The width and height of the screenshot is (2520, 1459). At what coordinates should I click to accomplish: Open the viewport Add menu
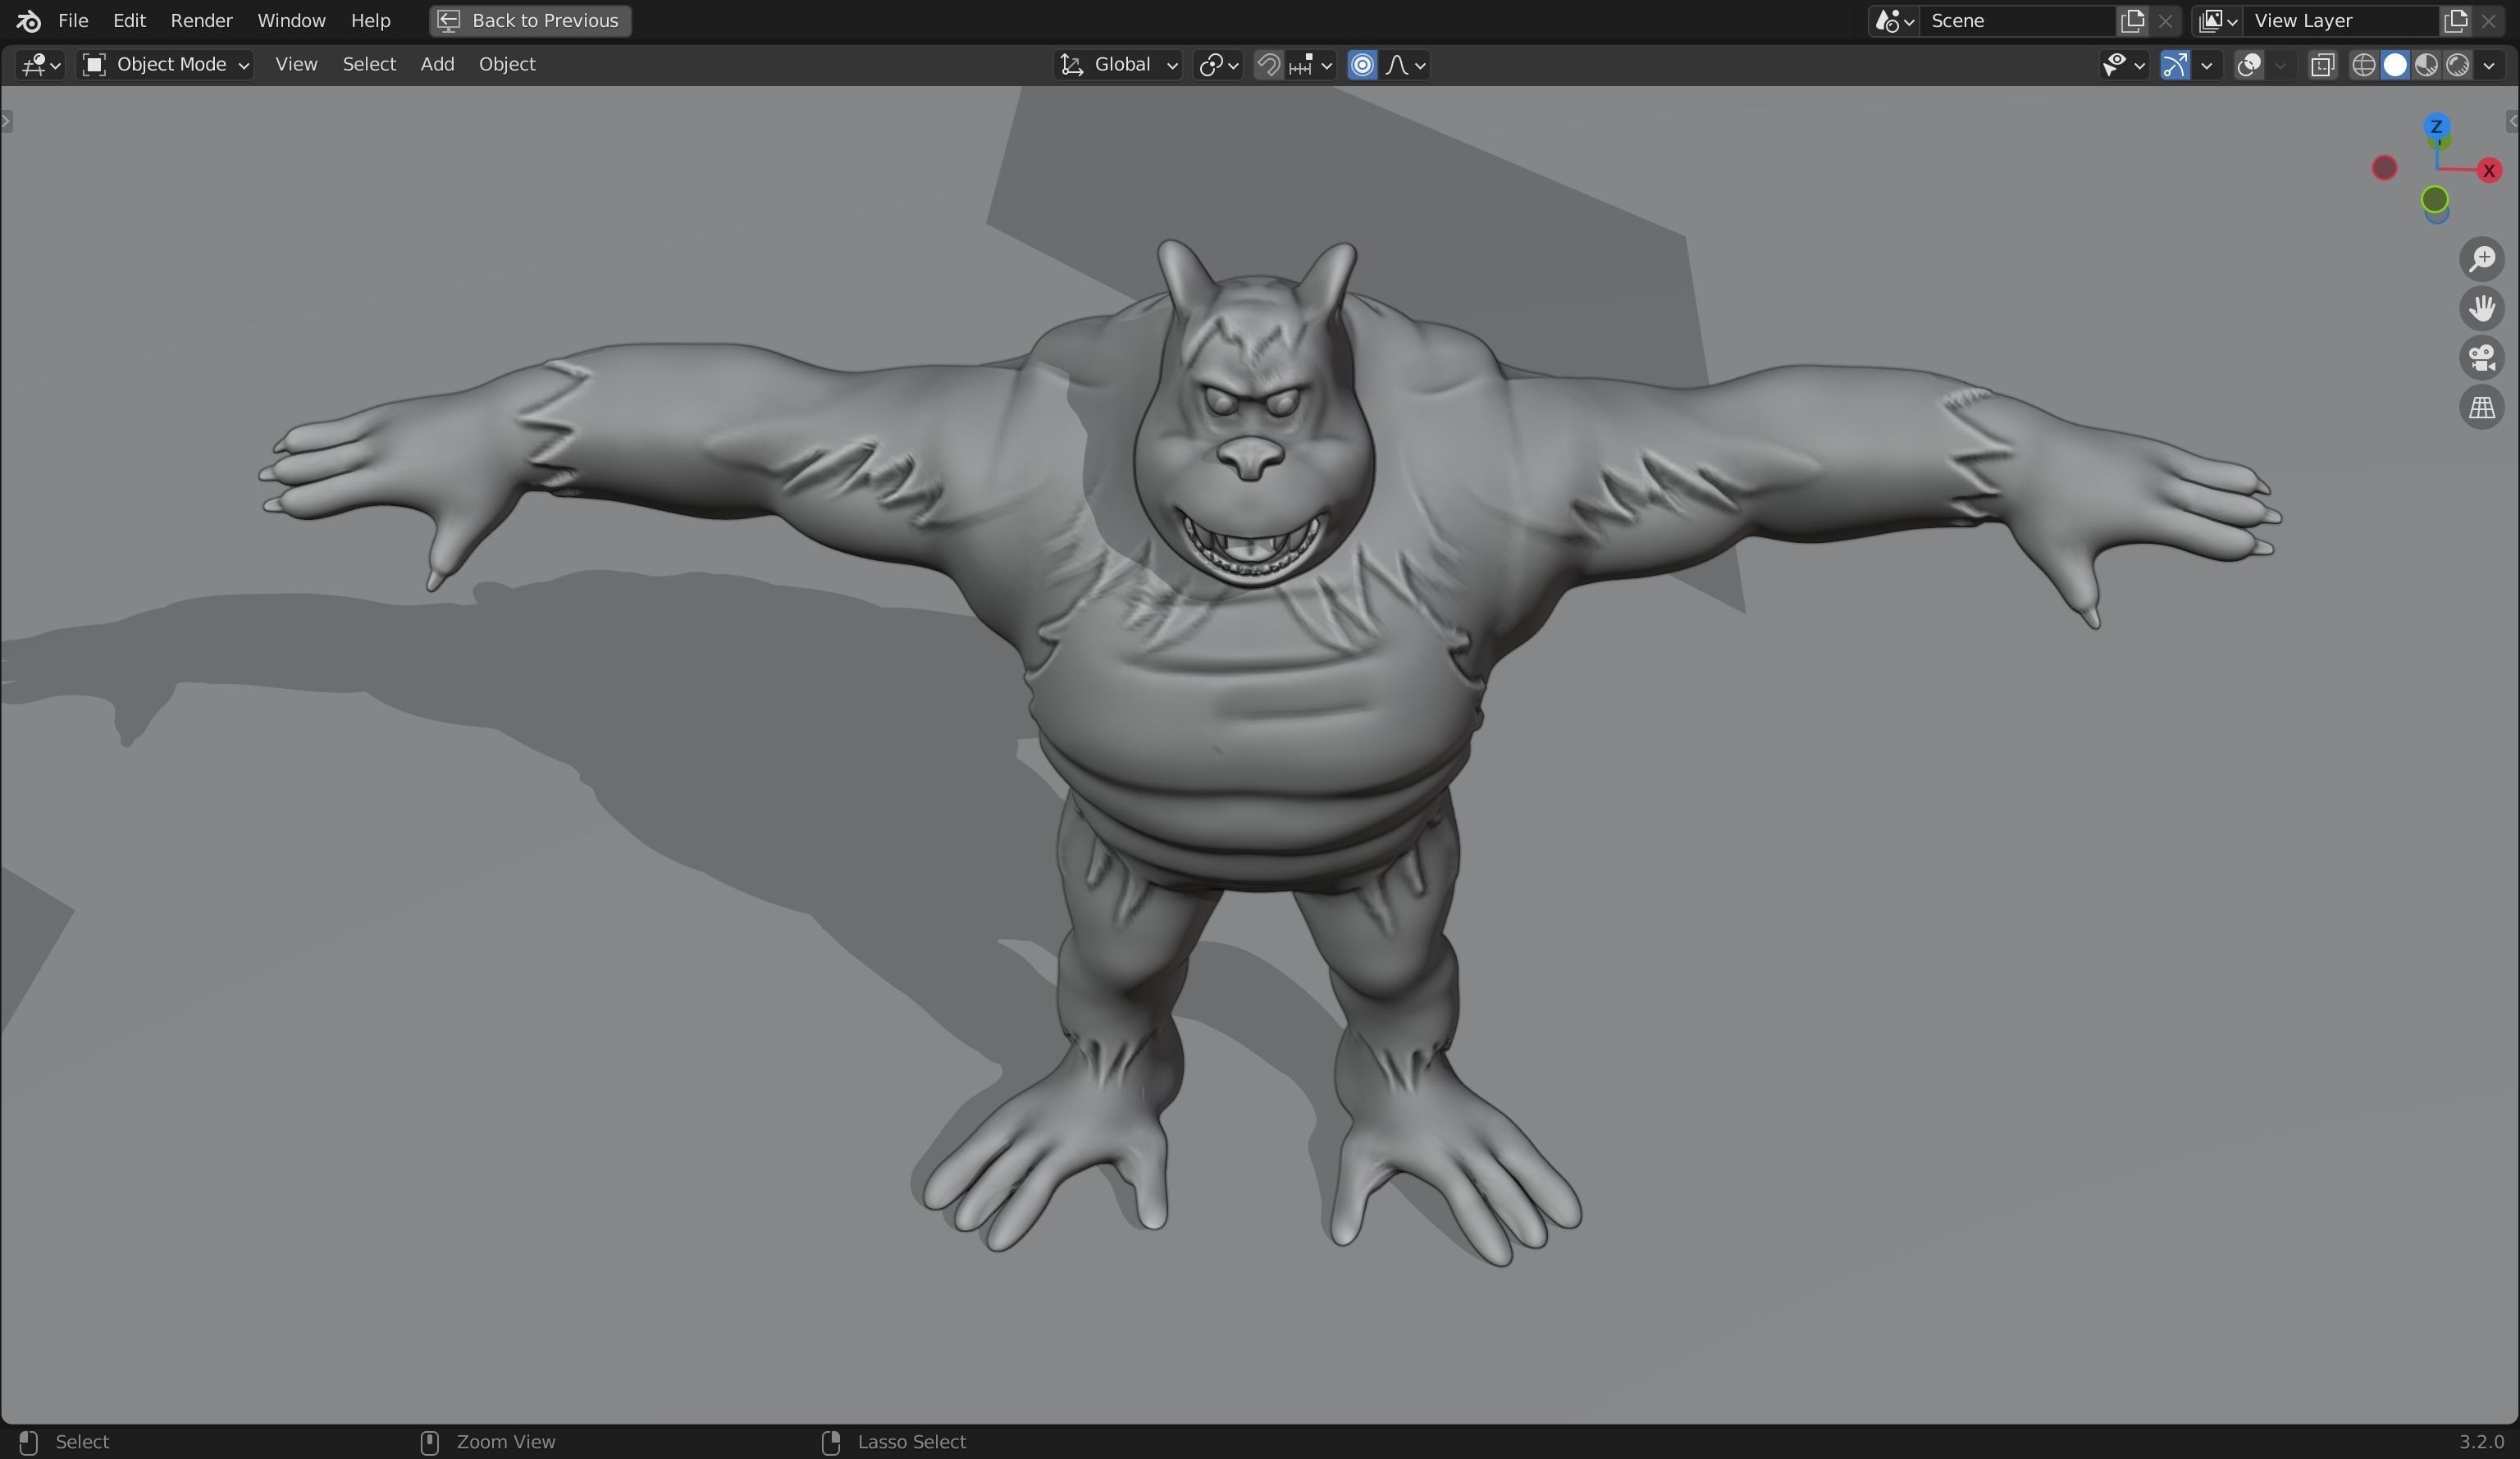pos(437,64)
